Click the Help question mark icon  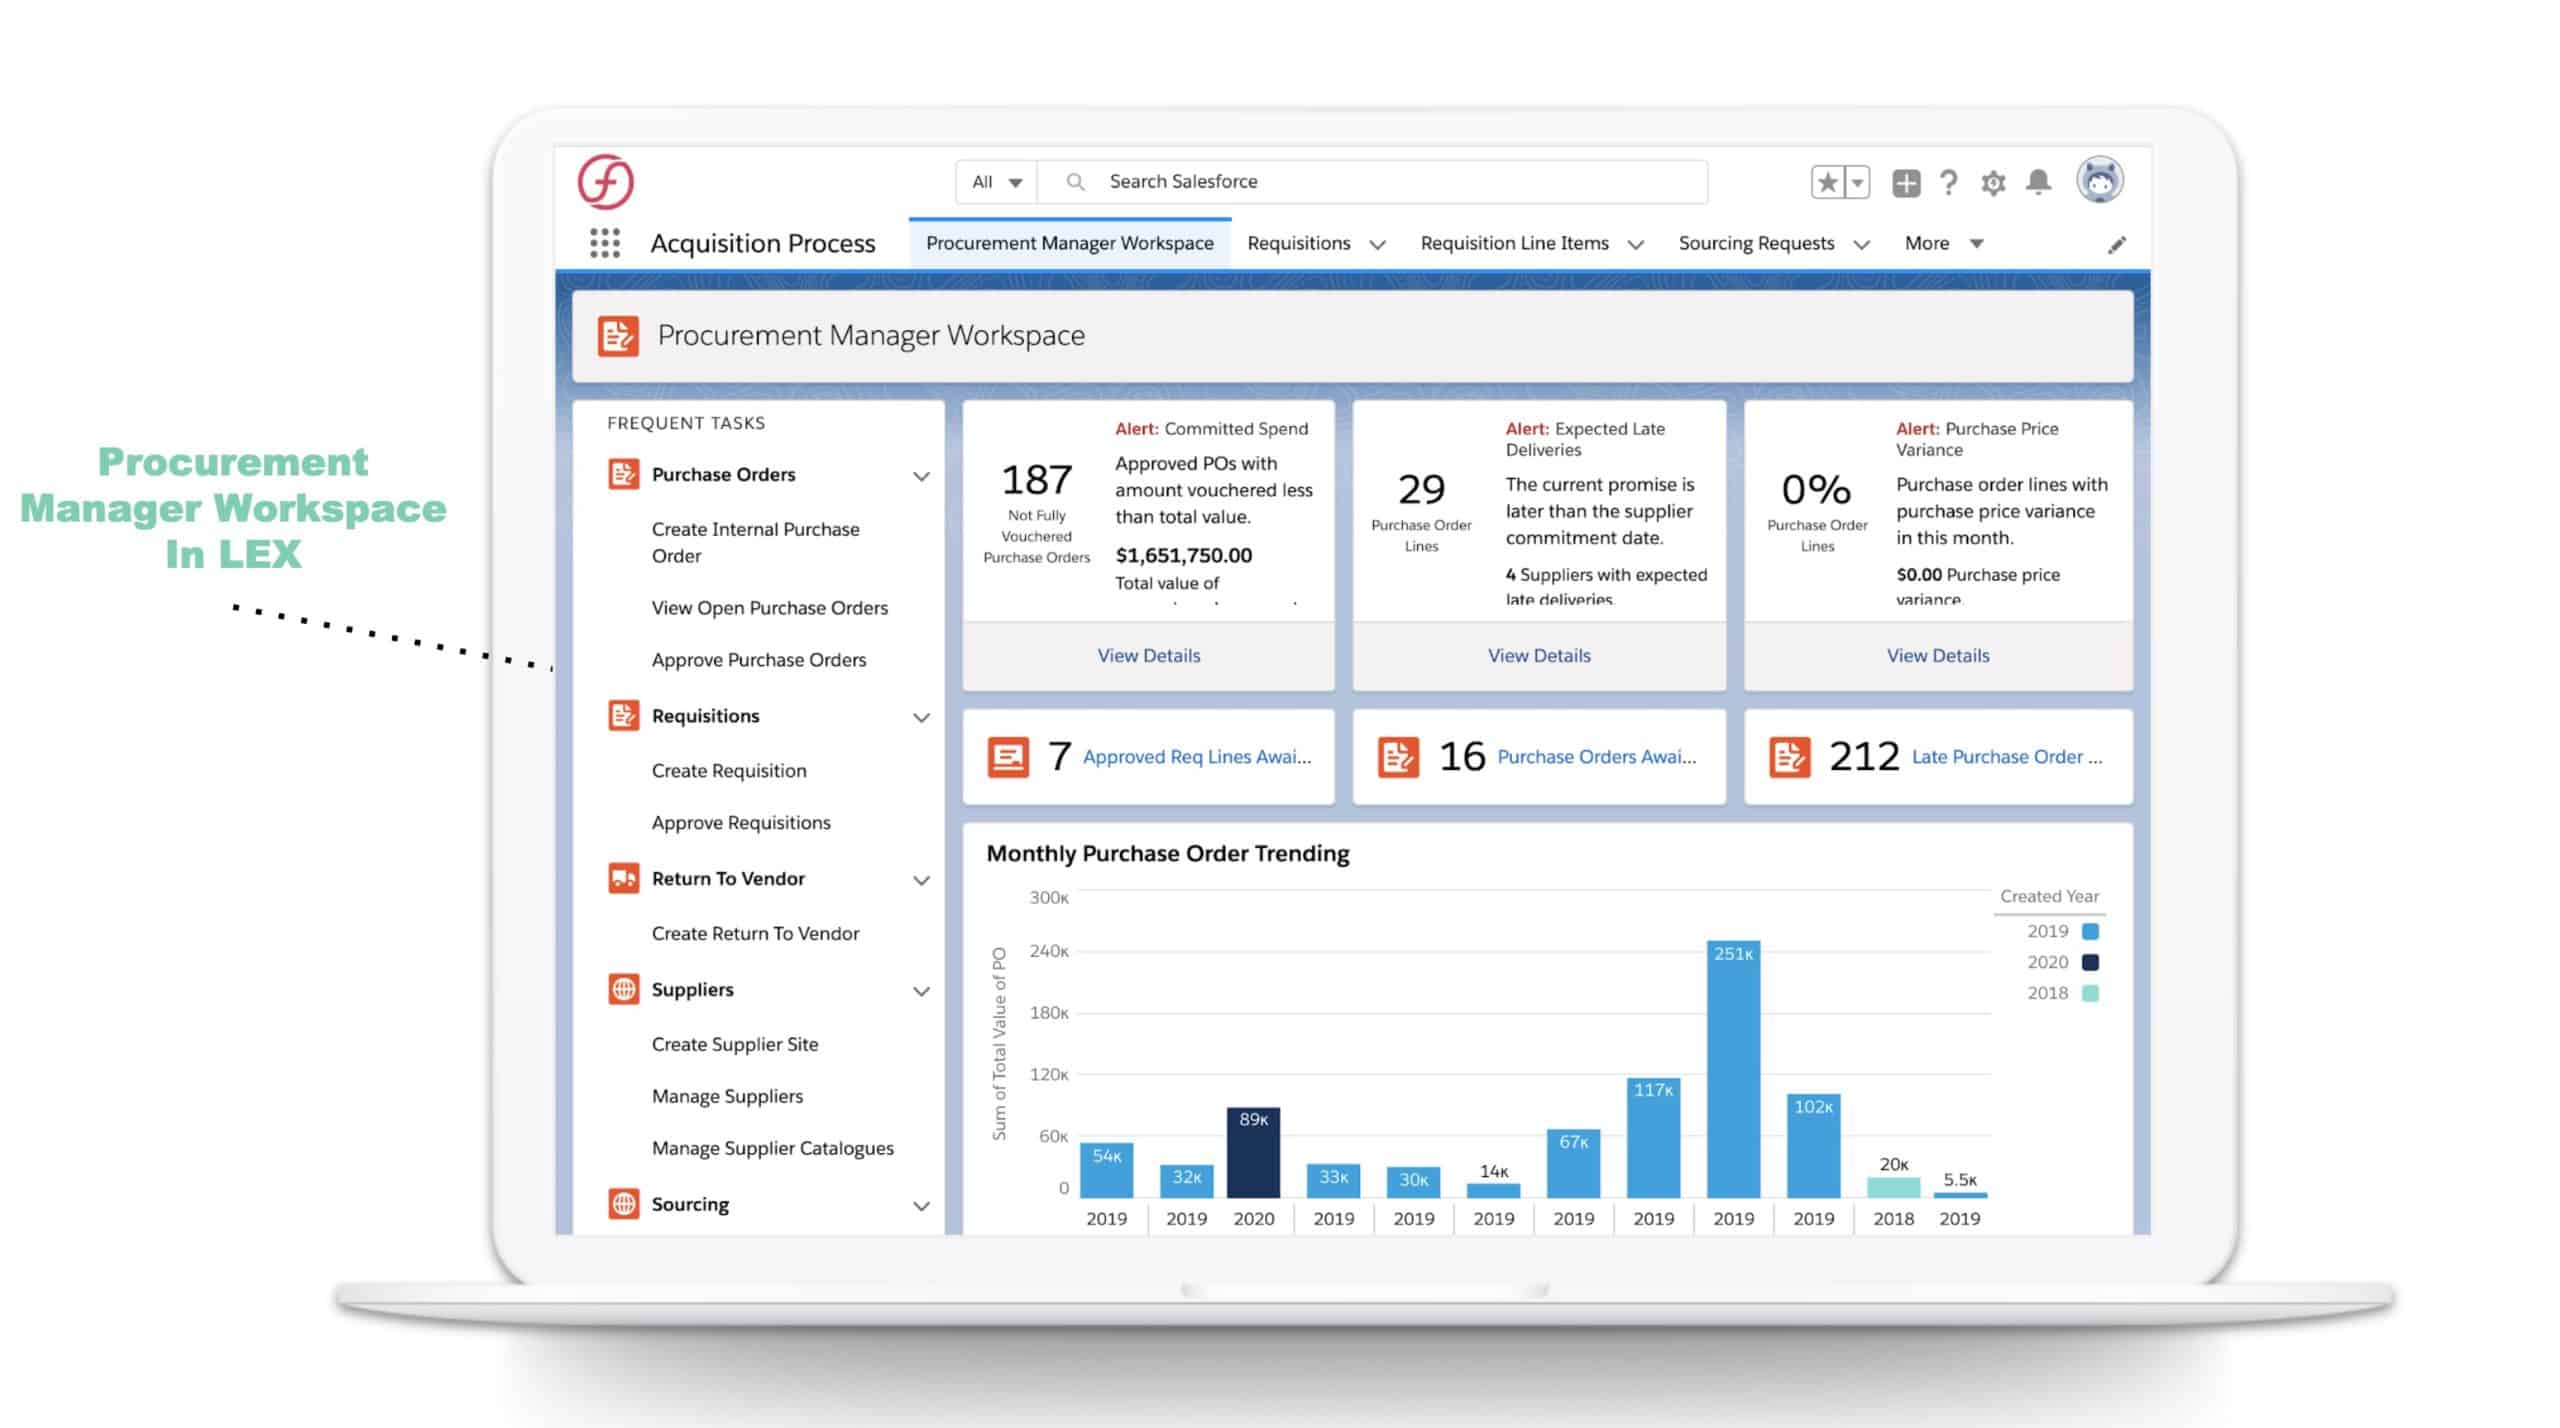(1948, 182)
